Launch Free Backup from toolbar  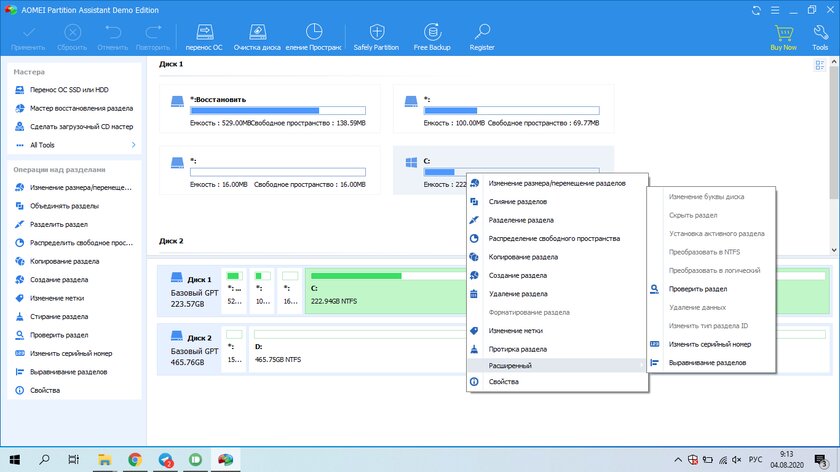click(x=432, y=37)
